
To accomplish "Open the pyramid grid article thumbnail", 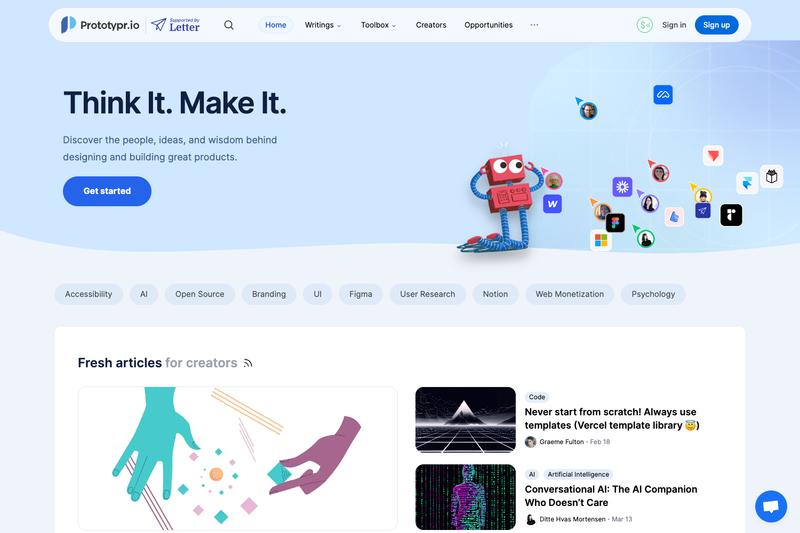I will 465,420.
